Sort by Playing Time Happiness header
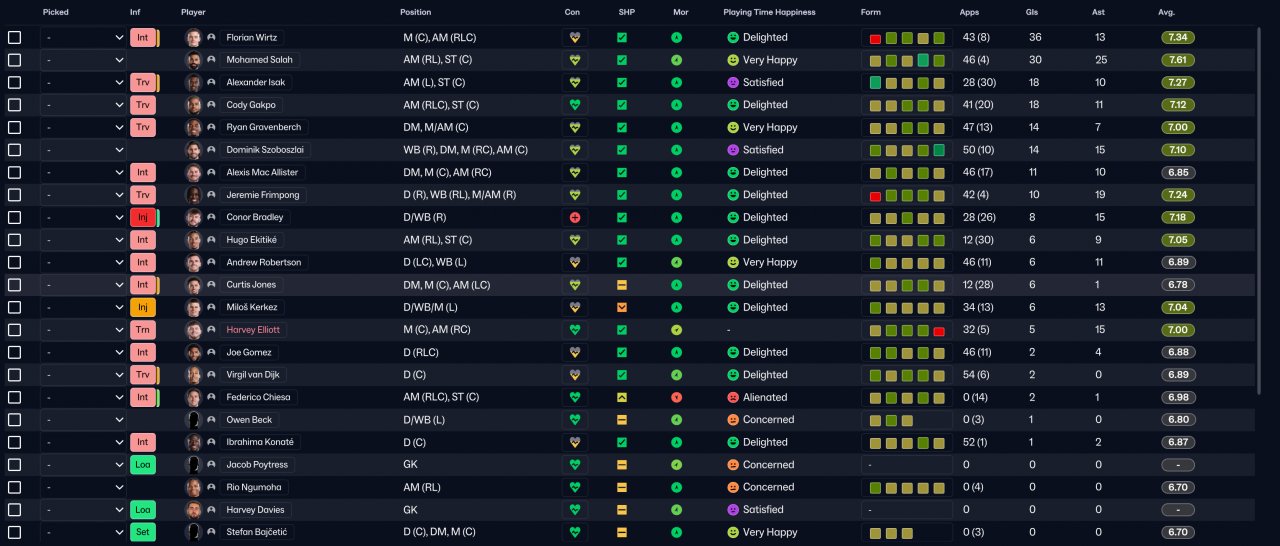1280x546 pixels. coord(769,12)
